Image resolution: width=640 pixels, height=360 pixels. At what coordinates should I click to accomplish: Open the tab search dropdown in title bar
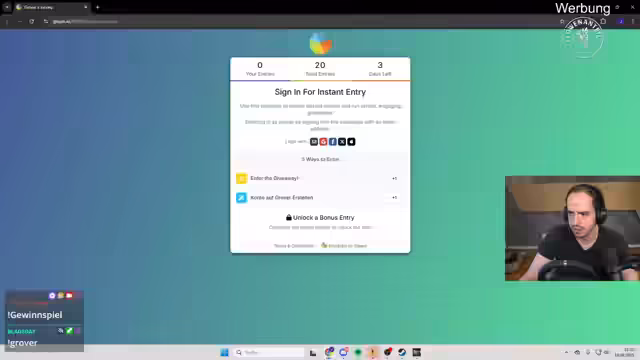7,7
